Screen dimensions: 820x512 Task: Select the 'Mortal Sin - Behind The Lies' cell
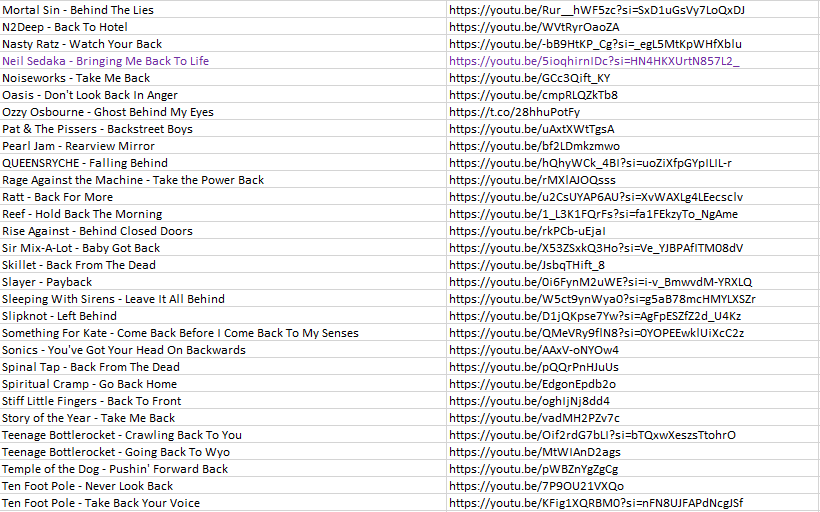coord(223,9)
